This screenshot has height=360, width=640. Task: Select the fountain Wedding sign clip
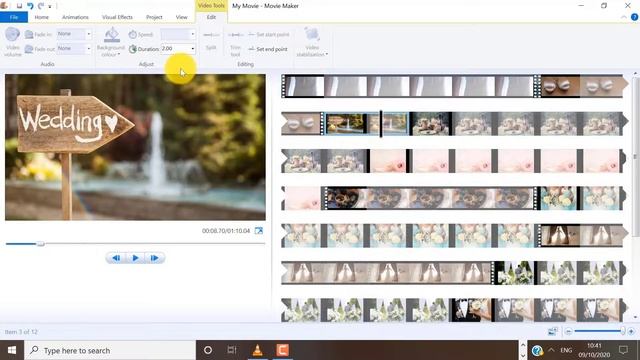click(x=366, y=124)
